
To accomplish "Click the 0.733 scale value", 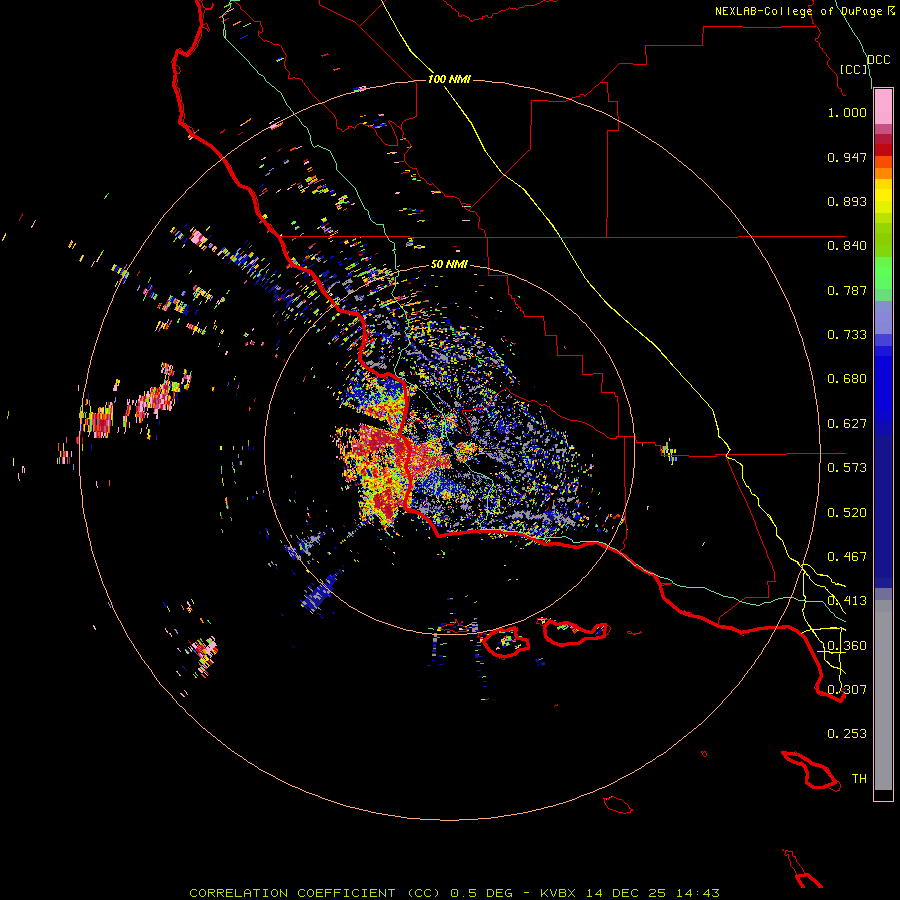I will (847, 335).
